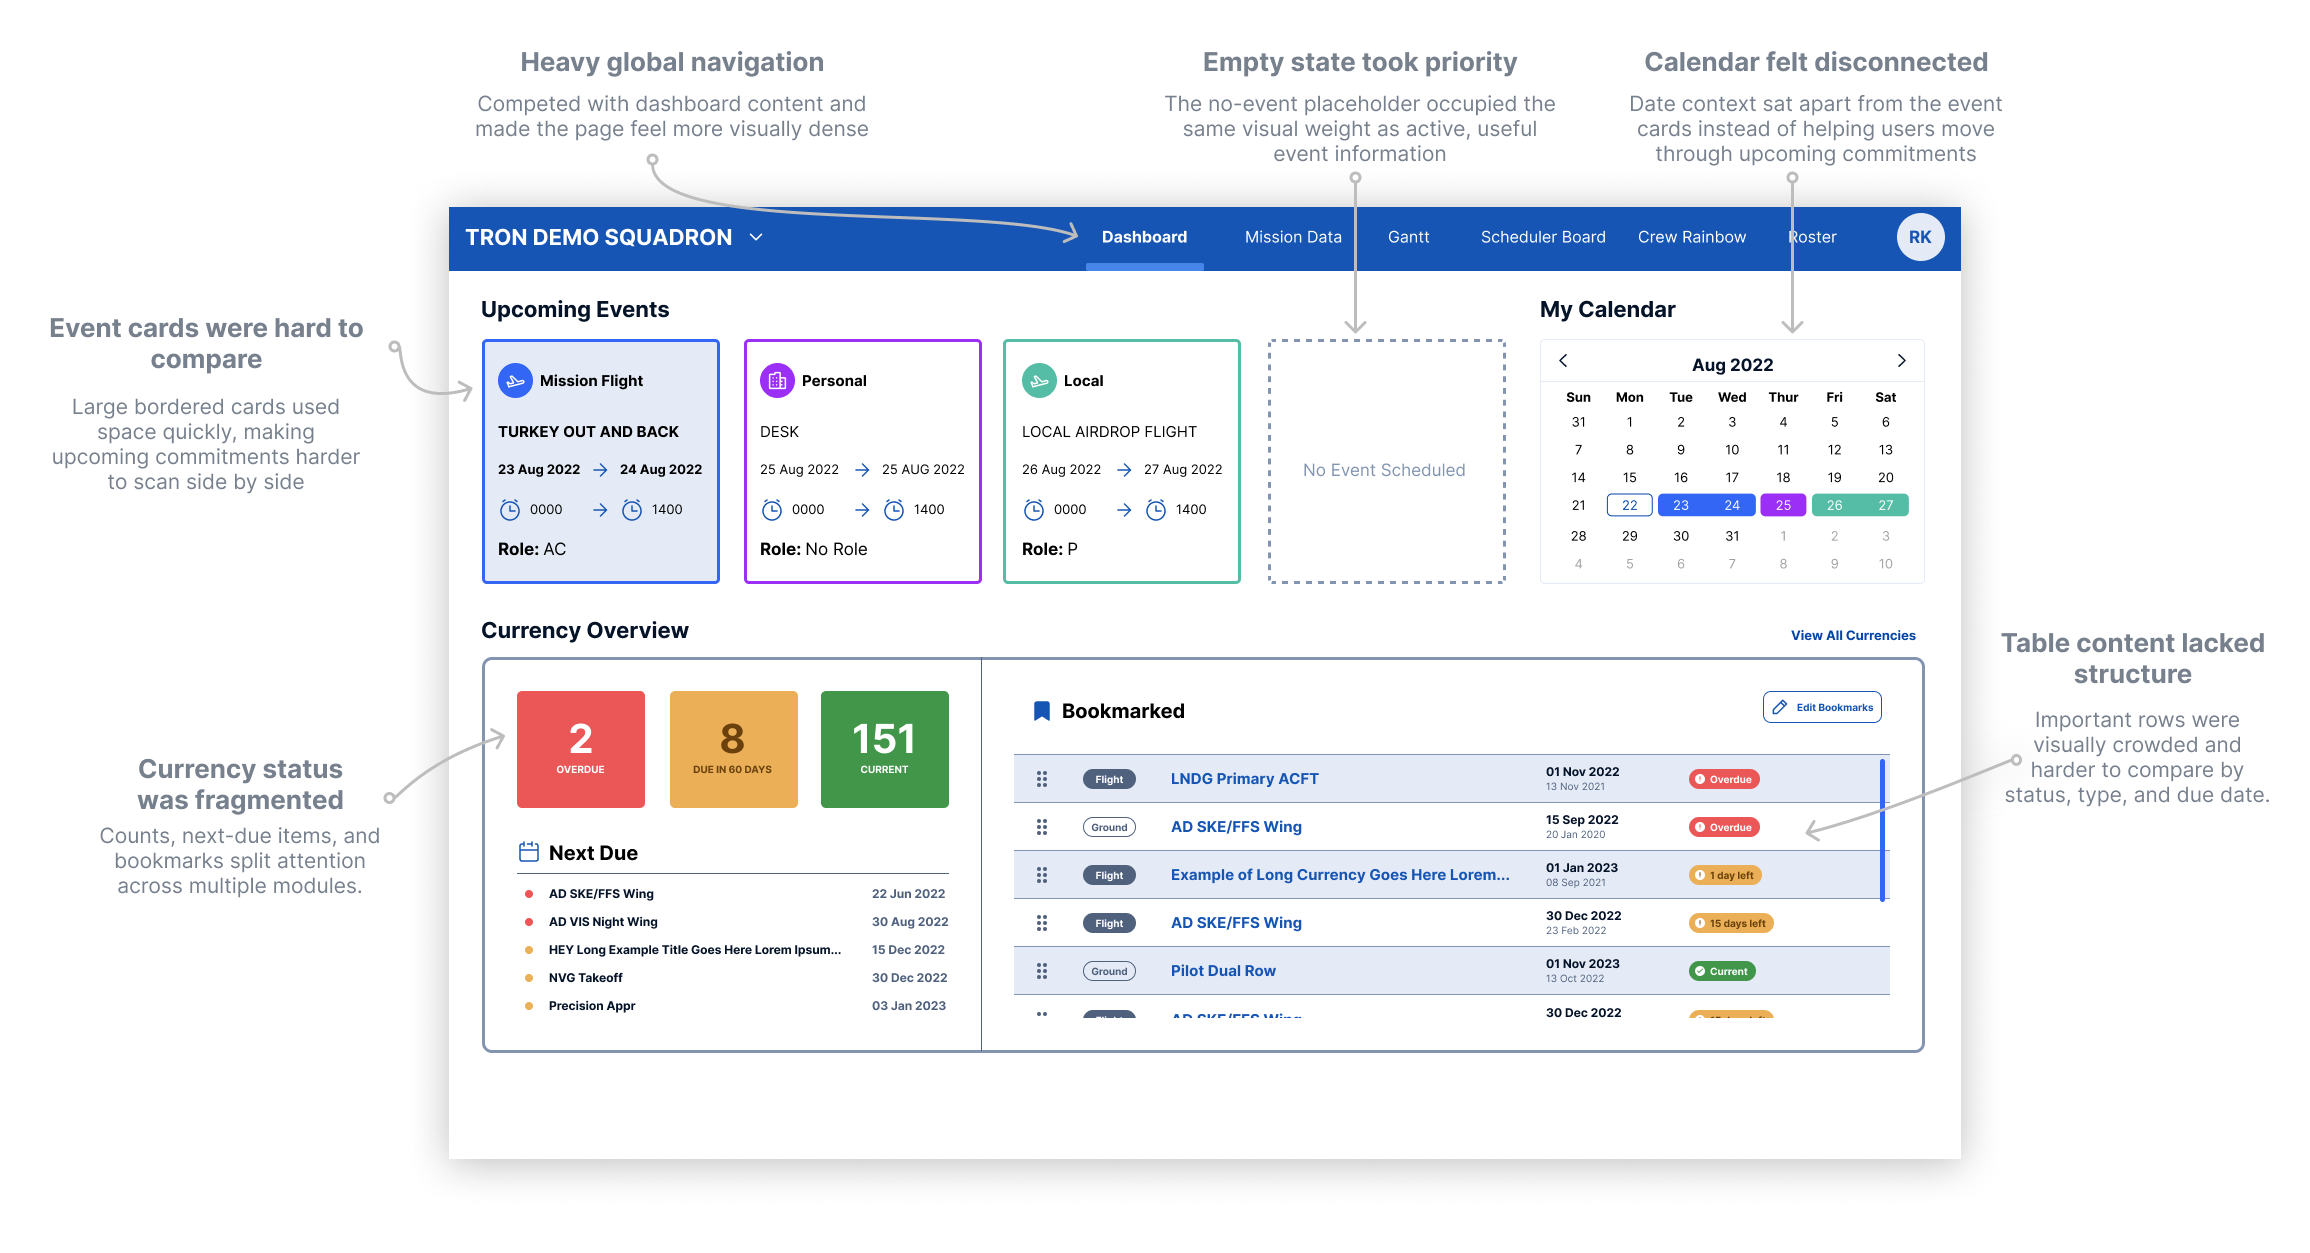Open the Gantt tab

click(1408, 237)
